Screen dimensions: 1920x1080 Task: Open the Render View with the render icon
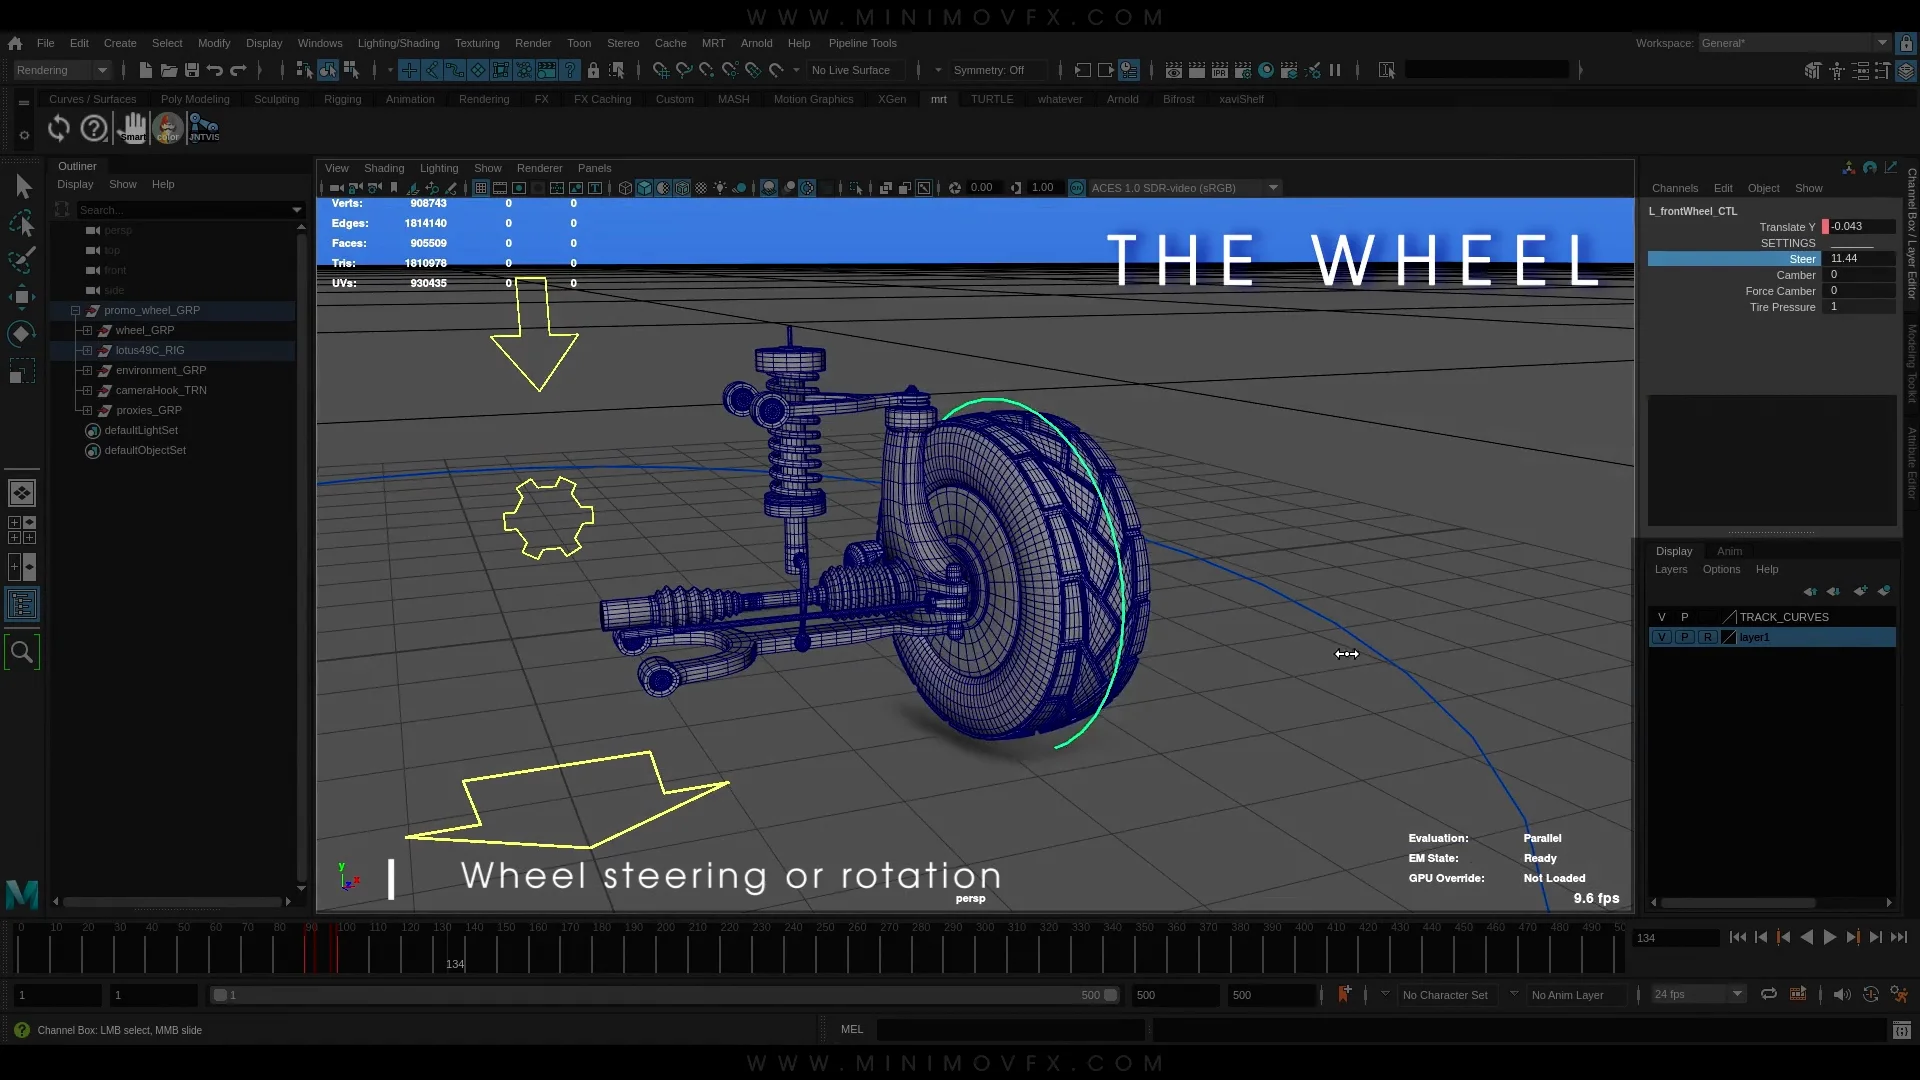coord(1172,70)
